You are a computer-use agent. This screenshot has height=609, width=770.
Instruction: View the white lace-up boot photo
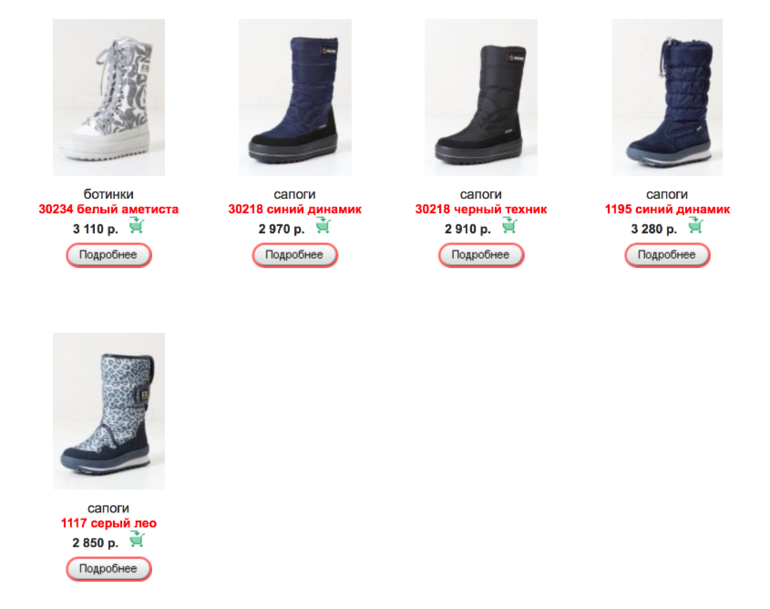[x=109, y=97]
